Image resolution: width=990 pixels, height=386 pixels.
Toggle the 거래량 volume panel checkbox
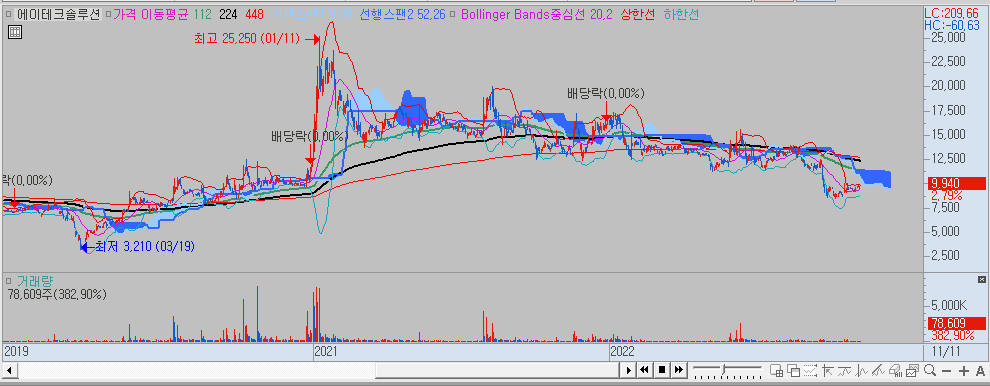click(x=9, y=280)
